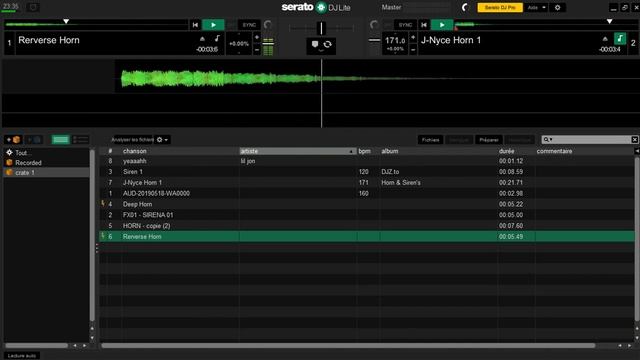Click the add smart crate icon

pyautogui.click(x=33, y=140)
